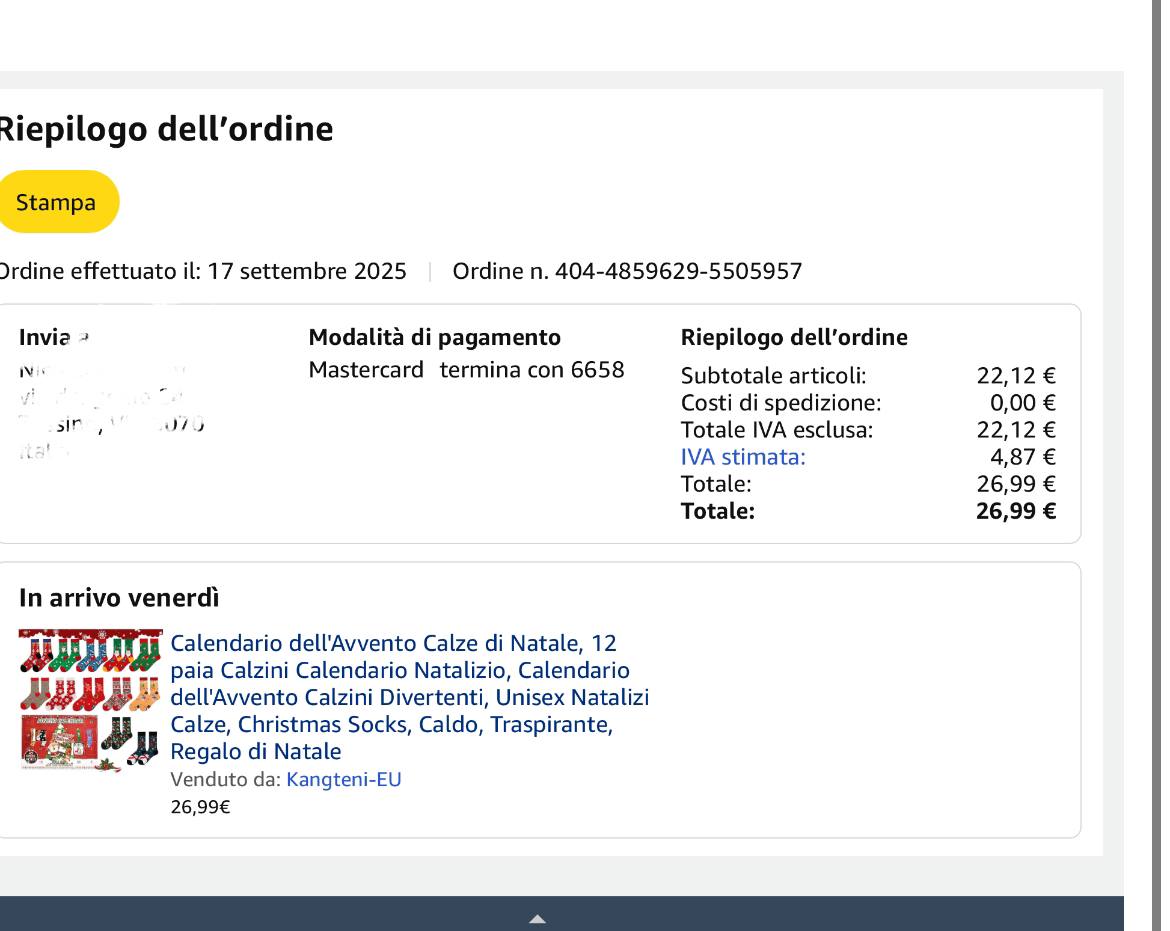
Task: Click the order date 17 settembre 2025
Action: pos(306,271)
